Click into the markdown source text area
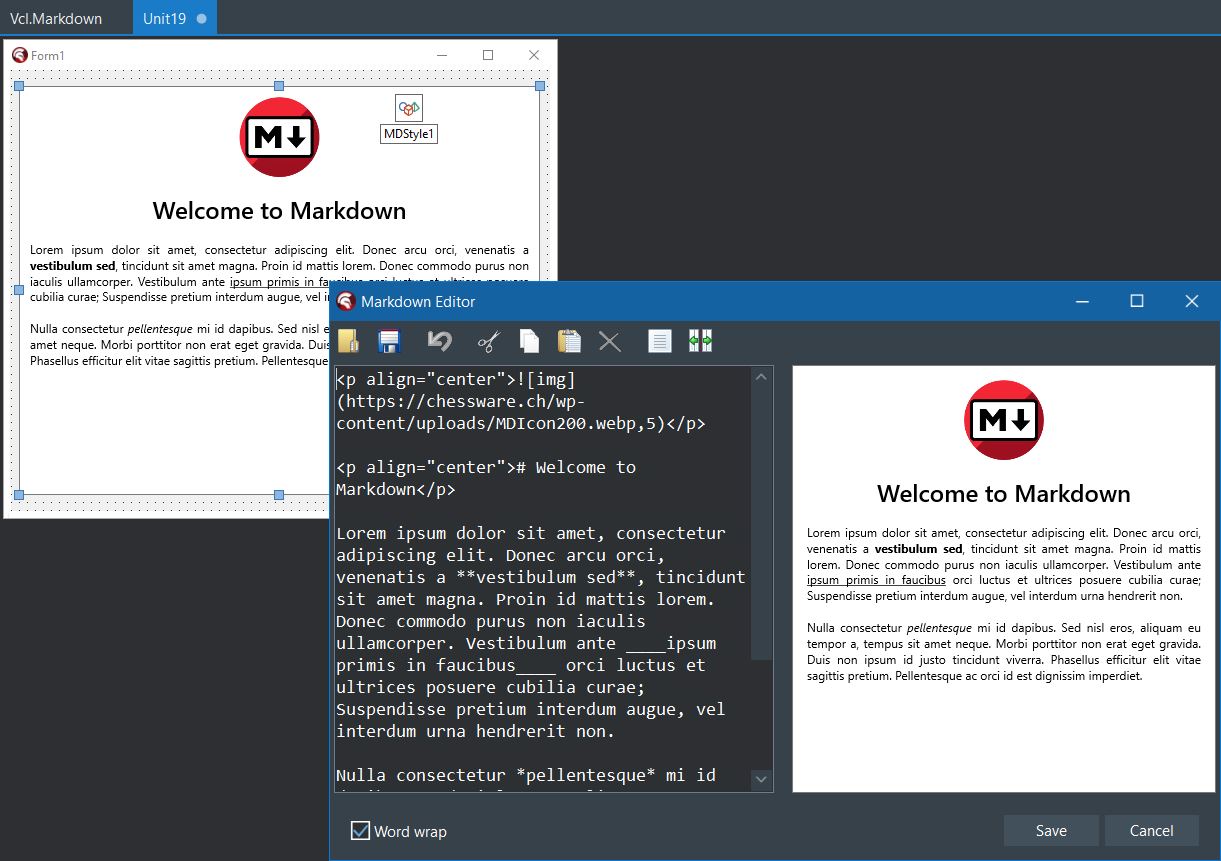This screenshot has width=1221, height=861. click(542, 578)
